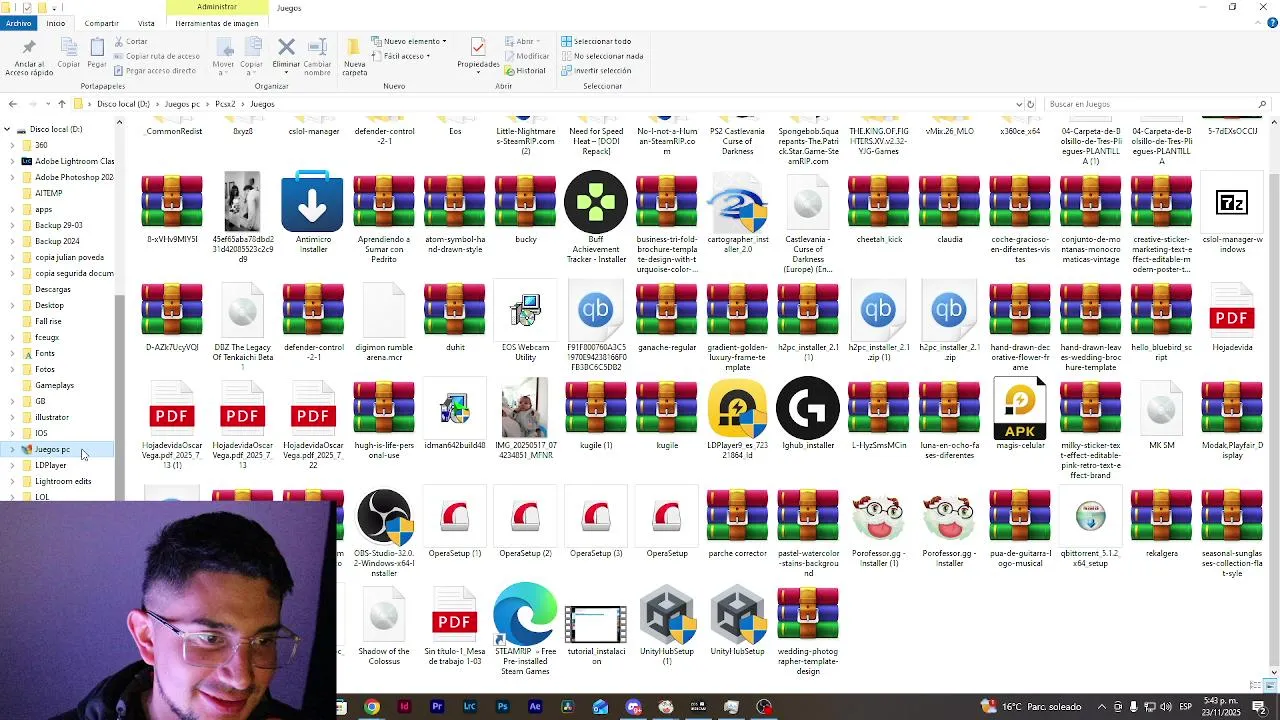The height and width of the screenshot is (720, 1280).
Task: Open After Effects from the taskbar
Action: tap(535, 707)
